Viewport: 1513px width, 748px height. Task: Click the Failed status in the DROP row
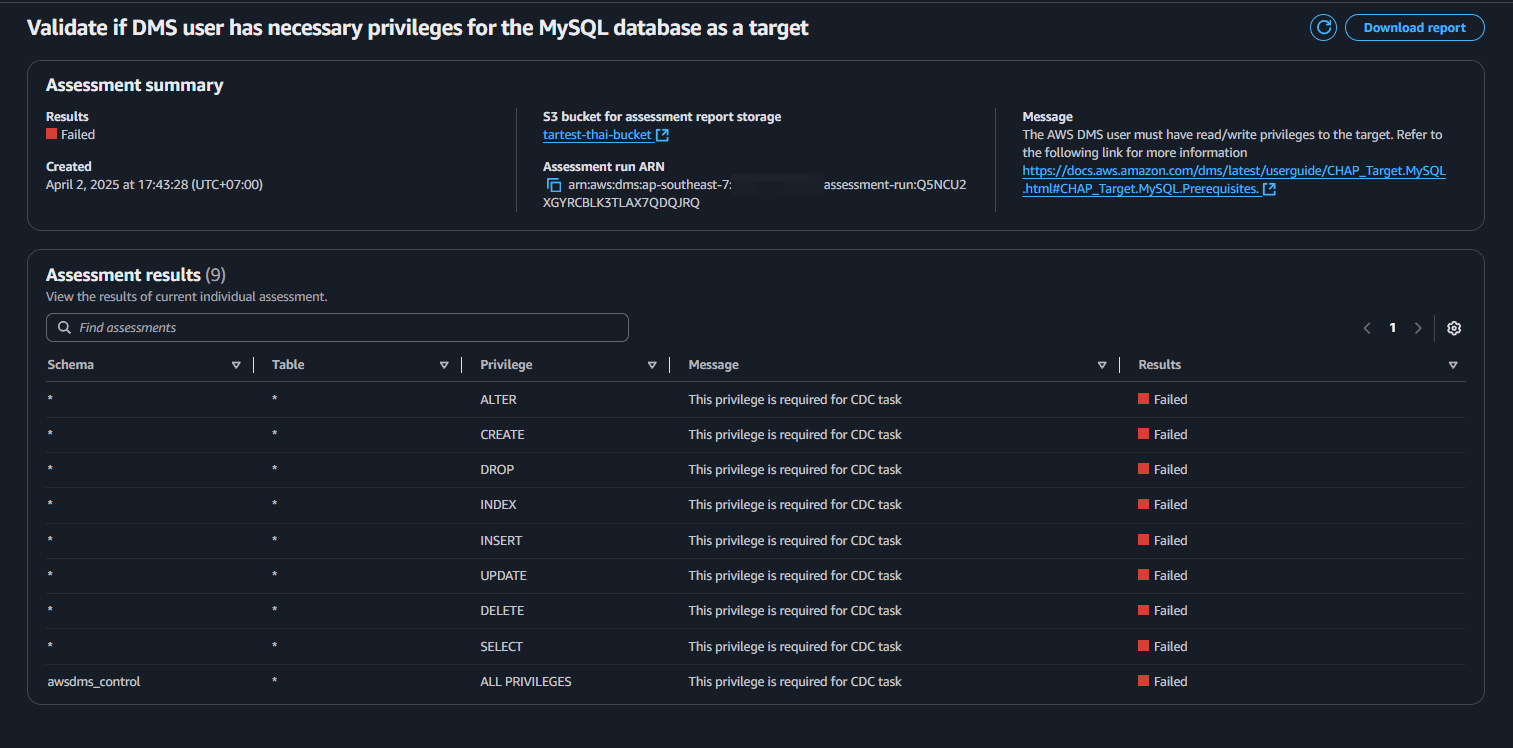click(1163, 470)
